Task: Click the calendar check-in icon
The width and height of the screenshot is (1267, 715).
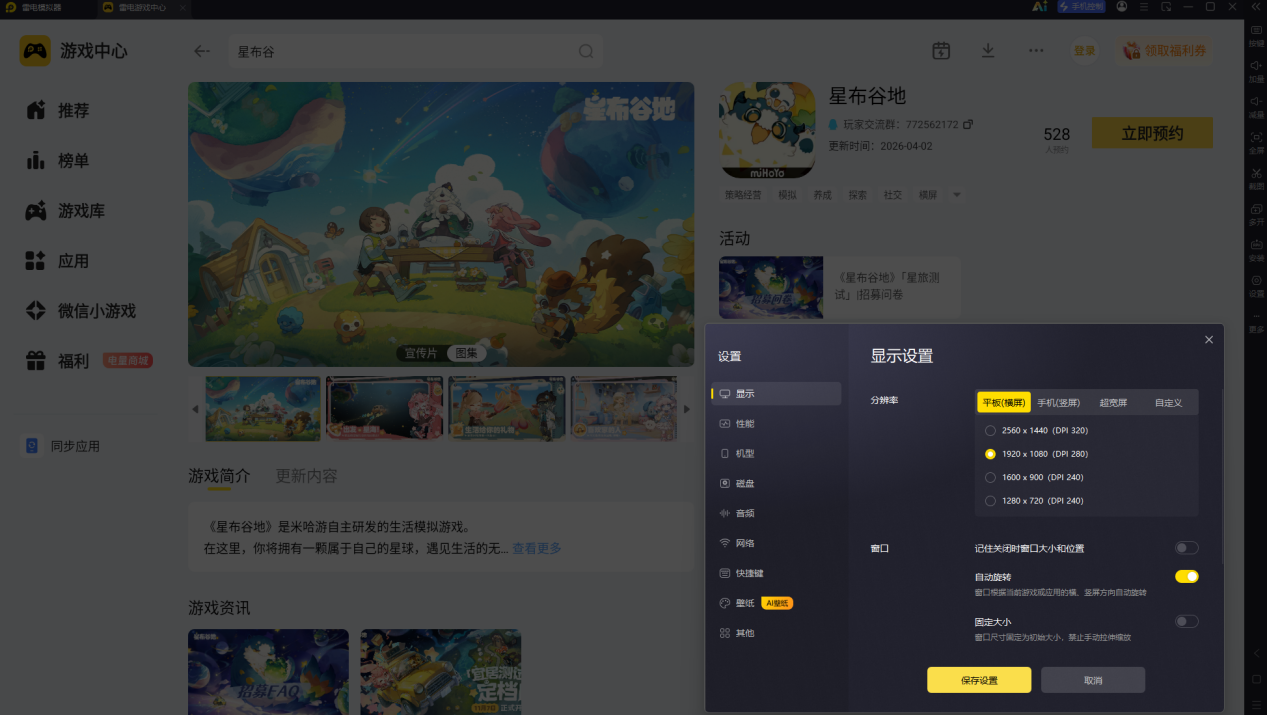Action: point(941,51)
